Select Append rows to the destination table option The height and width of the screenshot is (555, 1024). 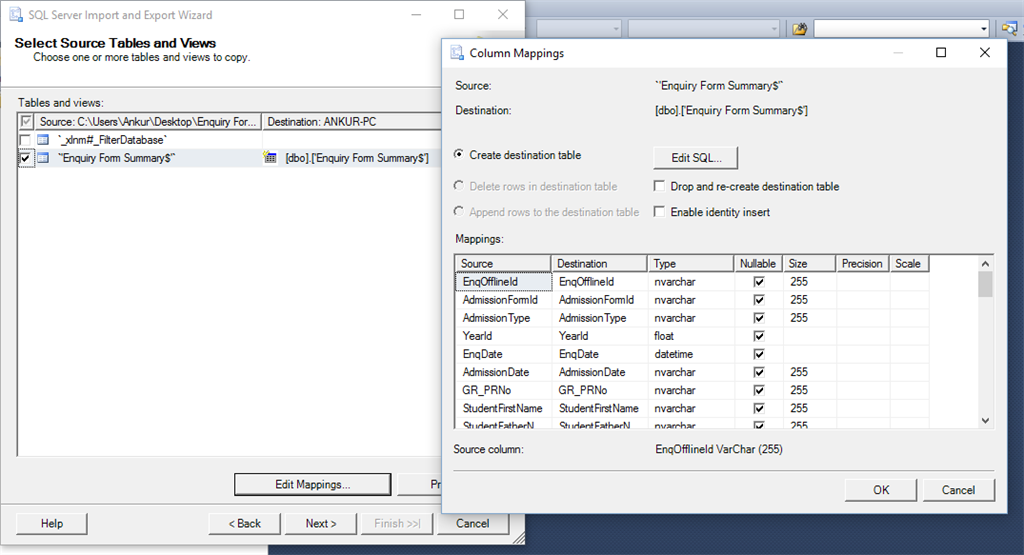(x=459, y=212)
